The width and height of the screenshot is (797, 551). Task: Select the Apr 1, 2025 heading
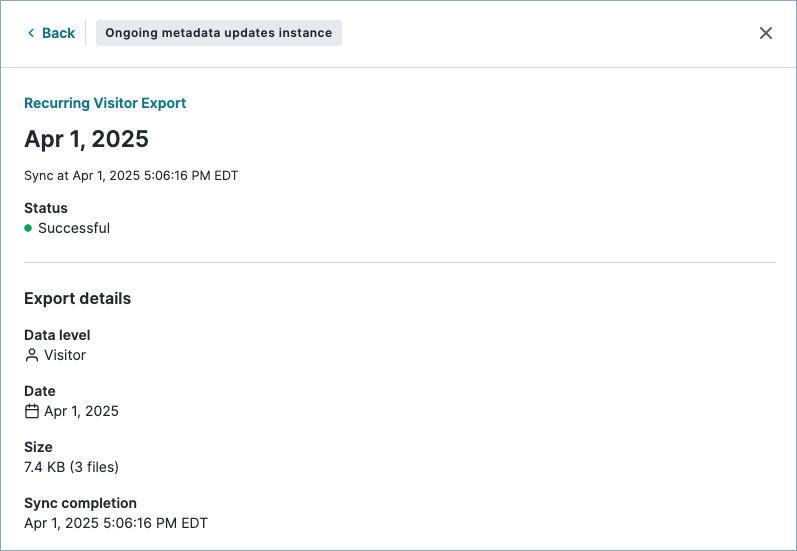coord(86,139)
